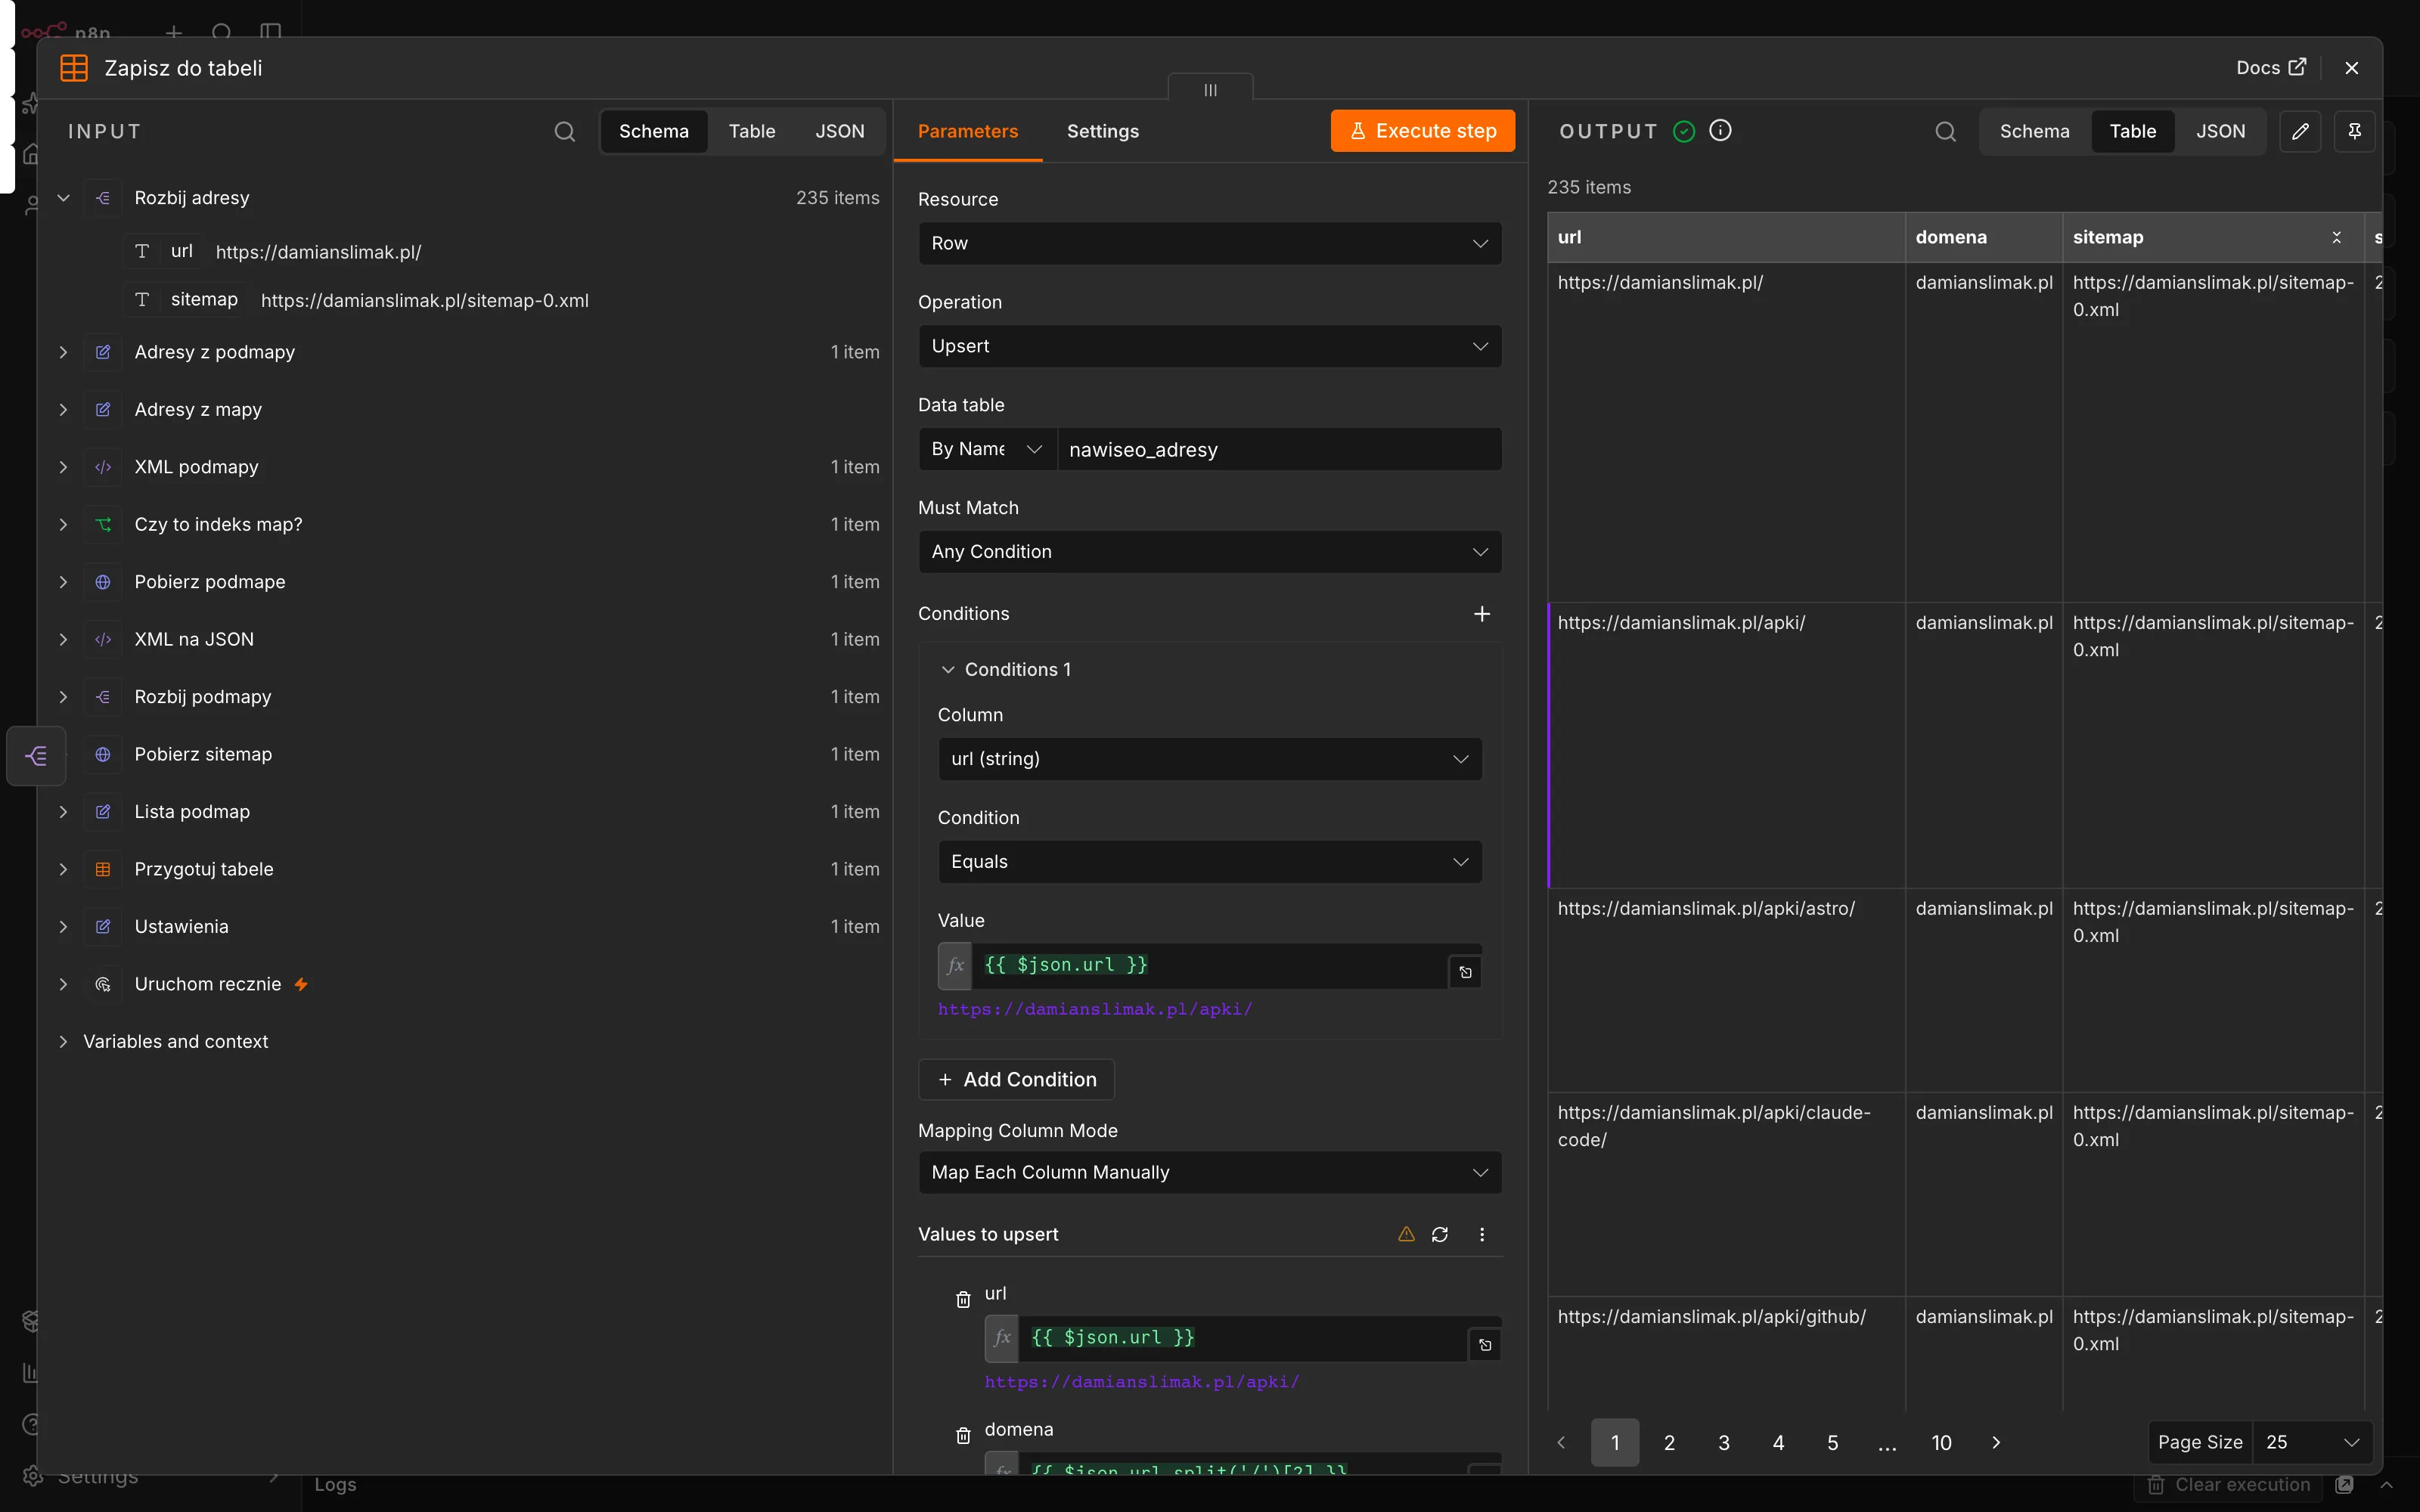Click the pencil edit output icon
Viewport: 2420px width, 1512px height.
[x=2300, y=131]
